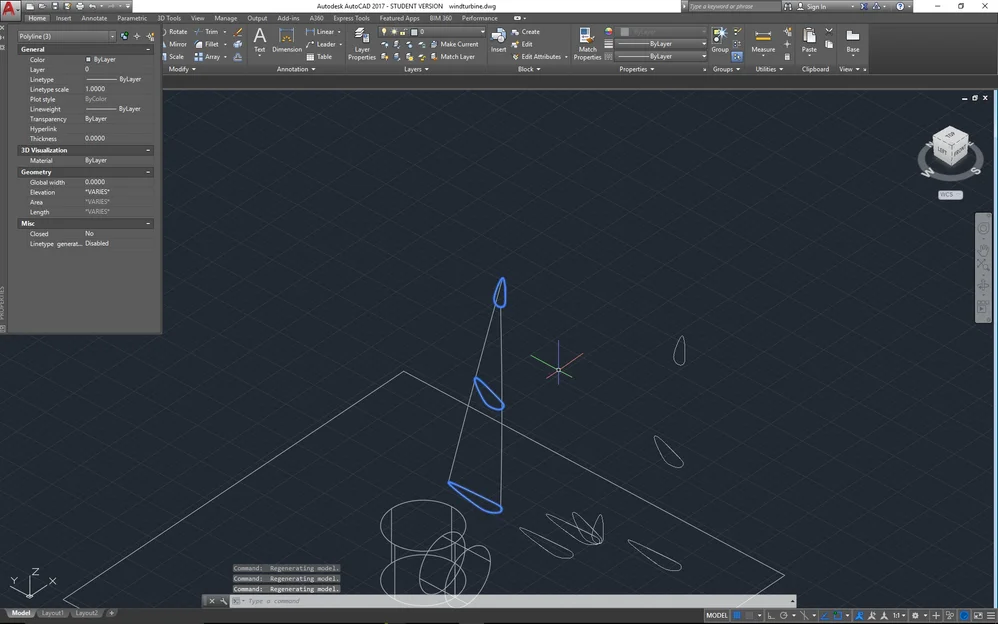998x624 pixels.
Task: Expand the Annotation panel flyout
Action: (x=296, y=69)
